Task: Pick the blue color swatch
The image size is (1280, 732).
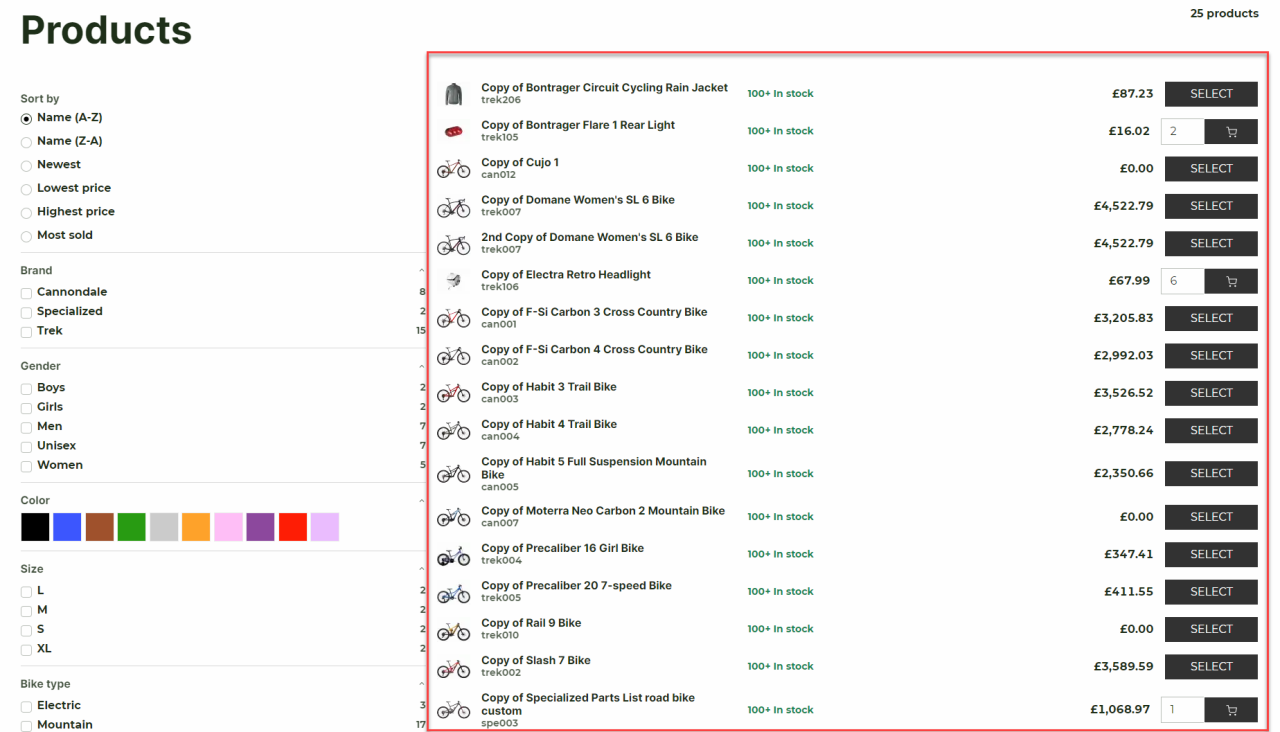Action: tap(67, 527)
